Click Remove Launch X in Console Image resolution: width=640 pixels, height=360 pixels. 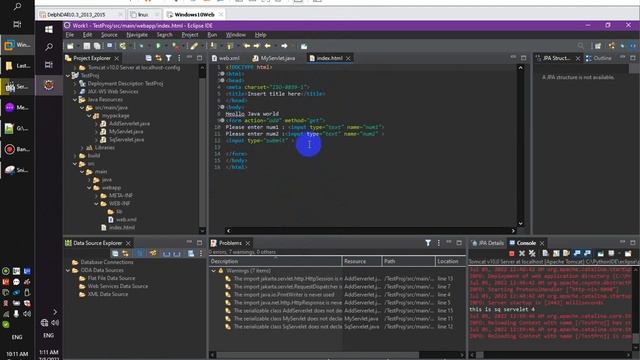522,253
